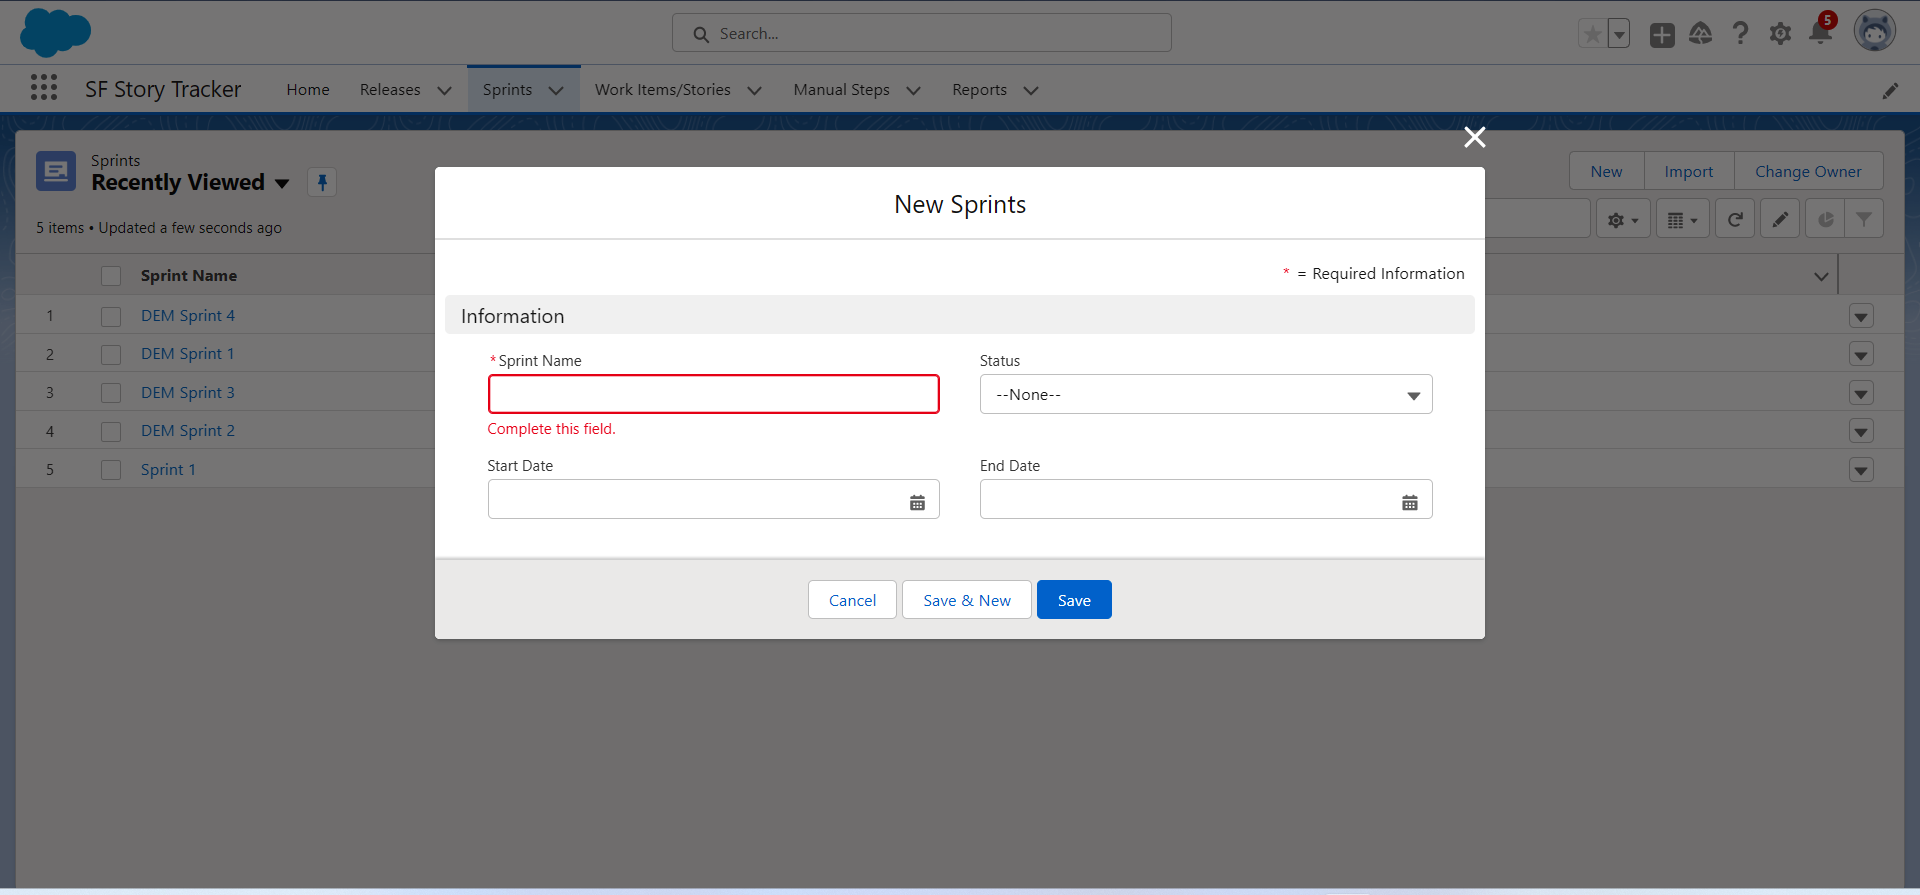Open row actions for DEM Sprint 4
The image size is (1920, 895).
coord(1861,317)
